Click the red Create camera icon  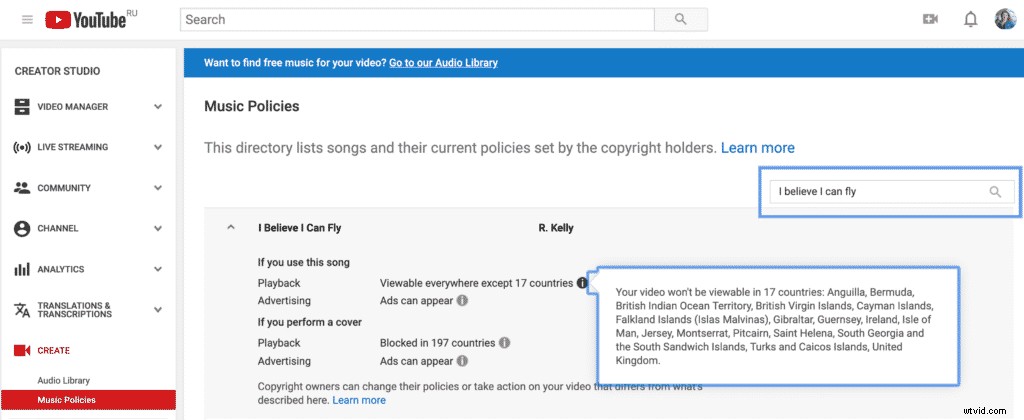pos(22,351)
